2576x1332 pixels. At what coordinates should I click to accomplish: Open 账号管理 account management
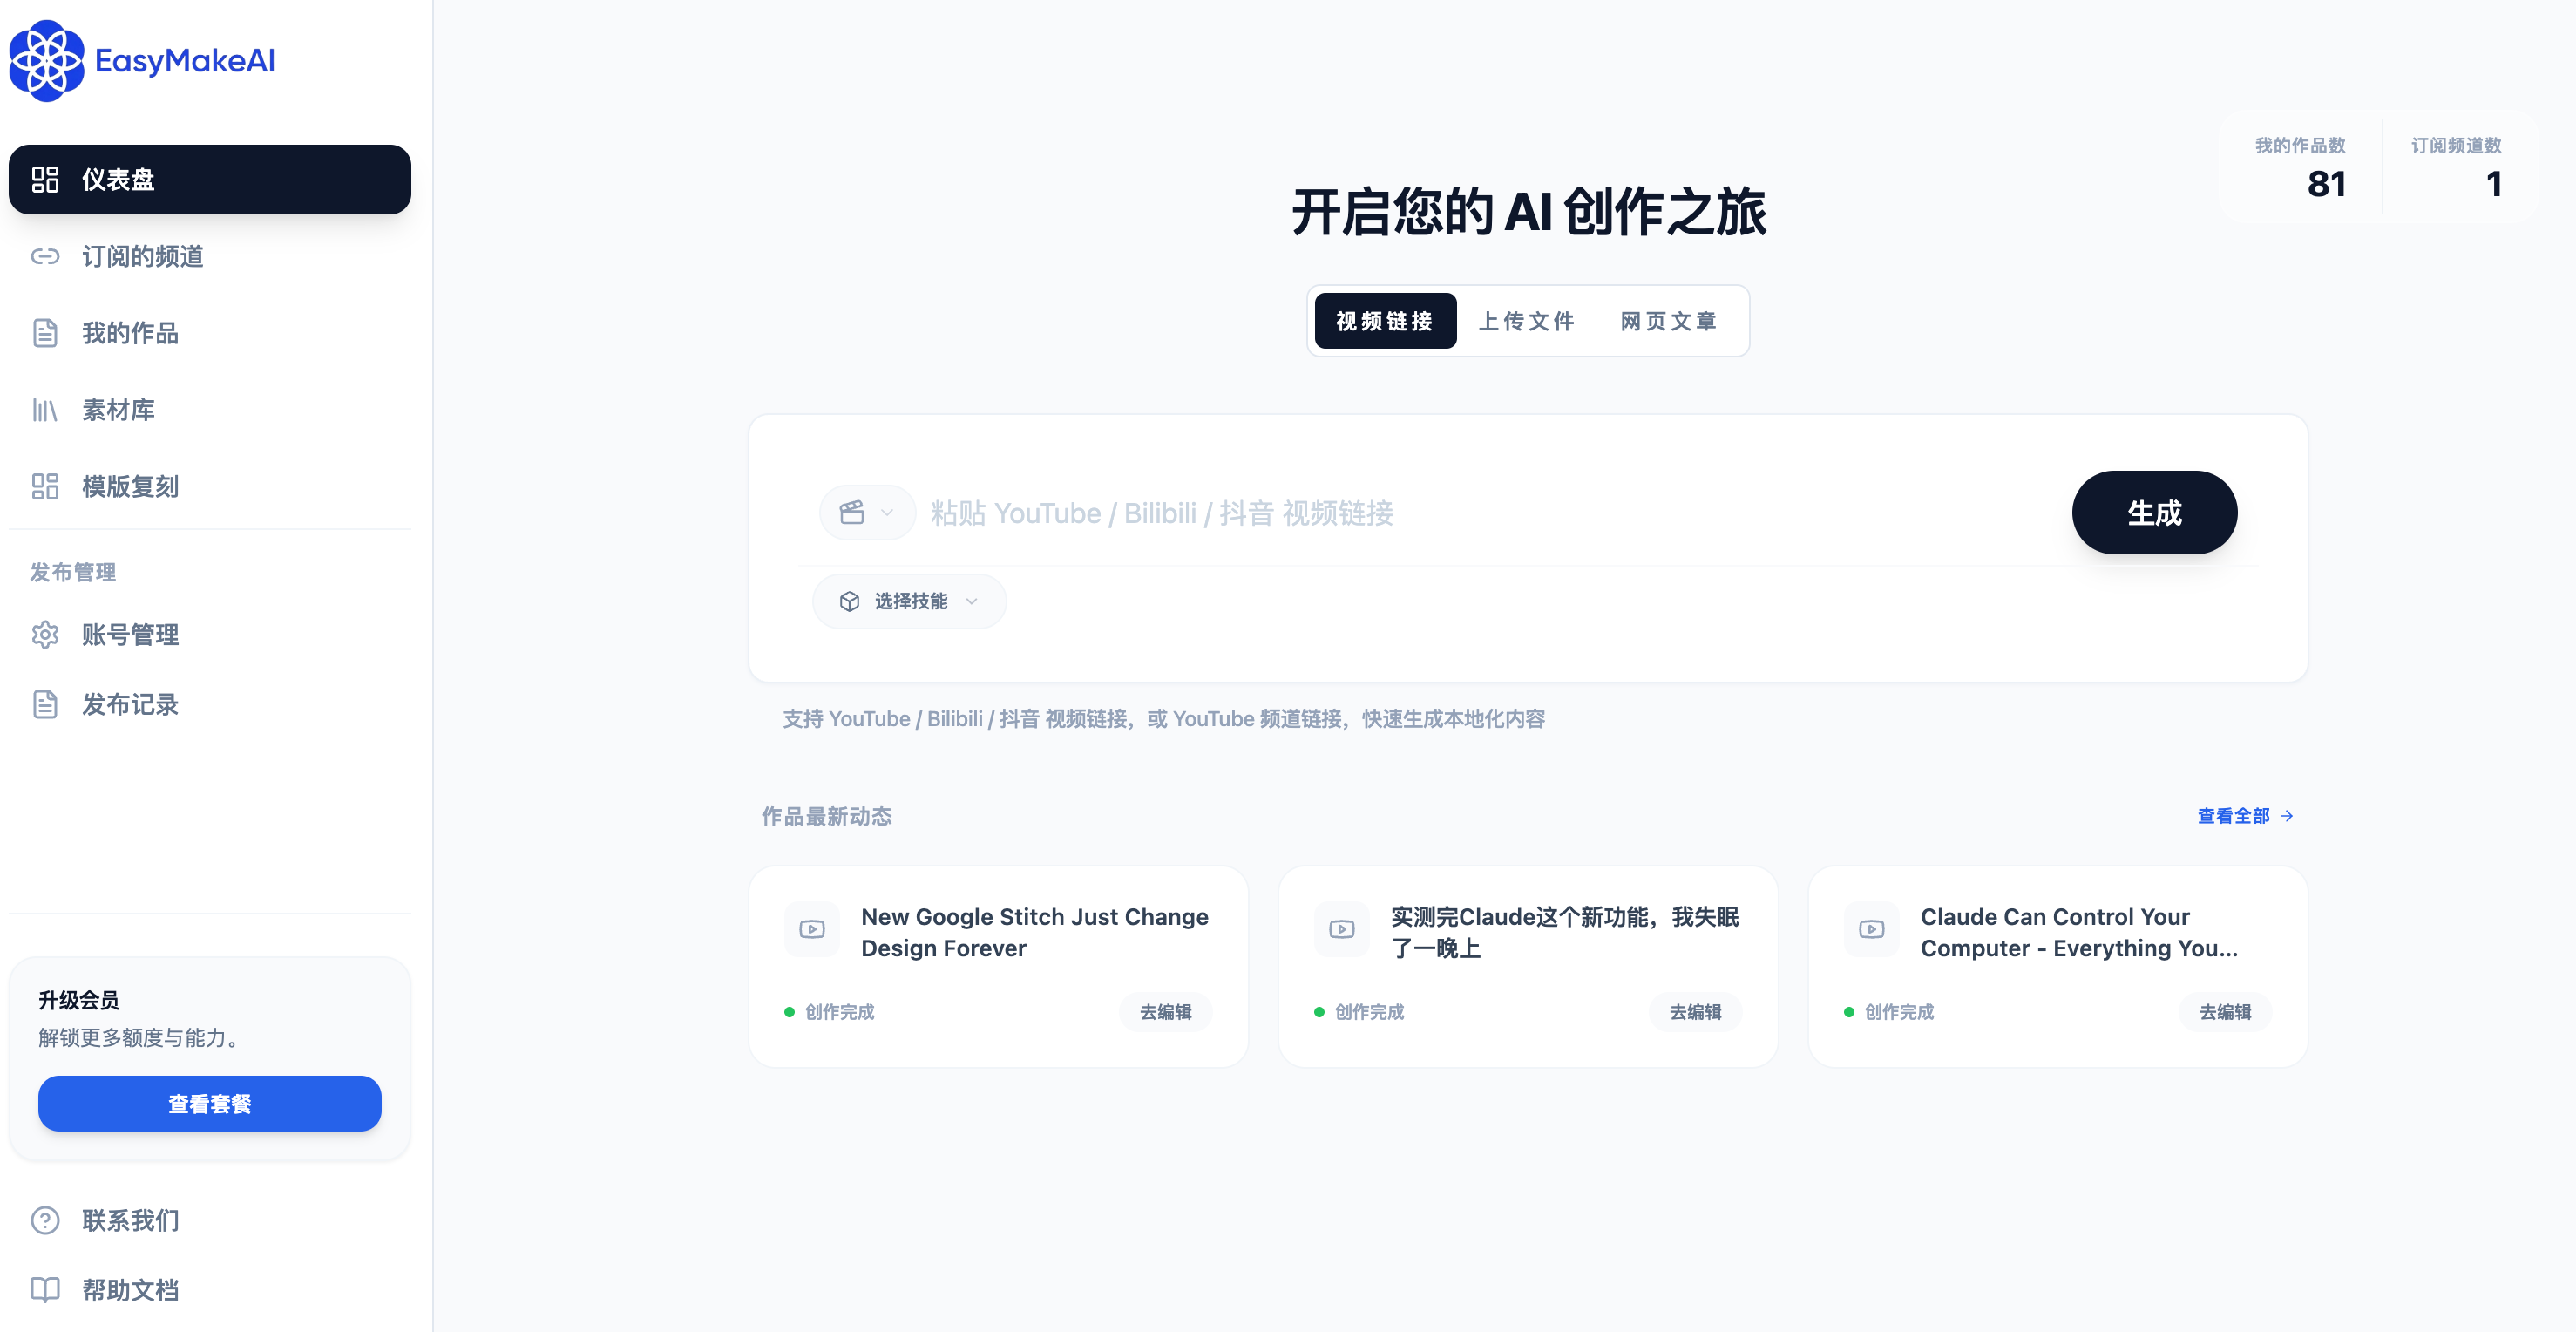131,635
